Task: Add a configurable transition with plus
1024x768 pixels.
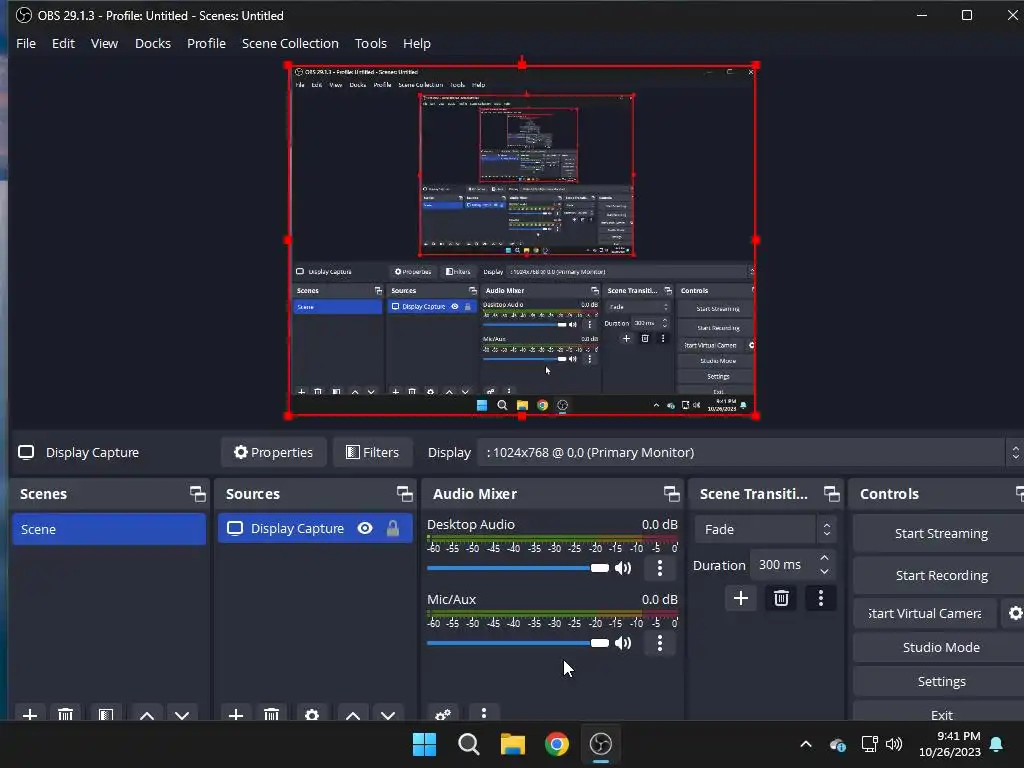Action: point(741,598)
